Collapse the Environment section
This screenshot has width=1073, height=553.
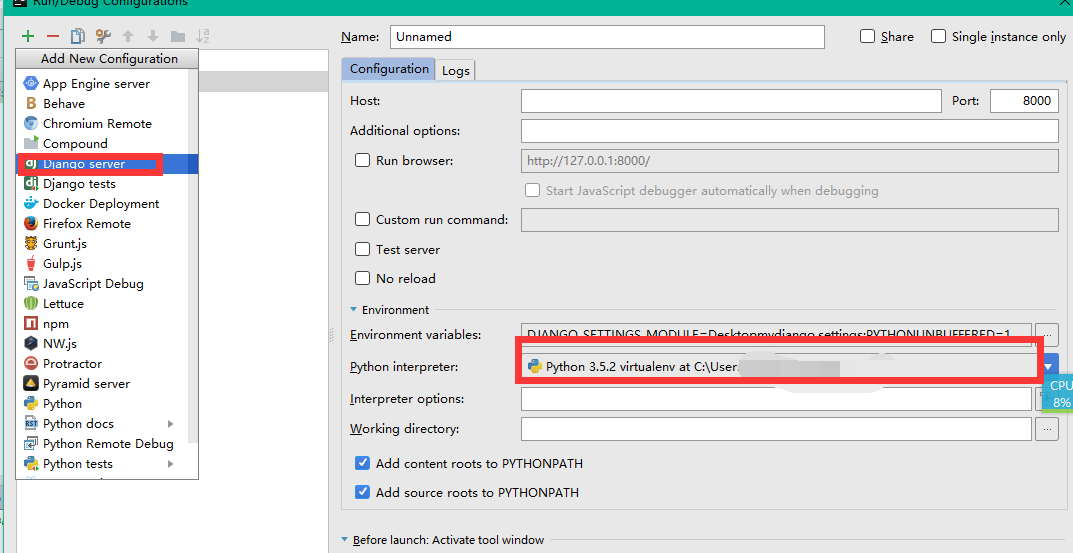[353, 310]
